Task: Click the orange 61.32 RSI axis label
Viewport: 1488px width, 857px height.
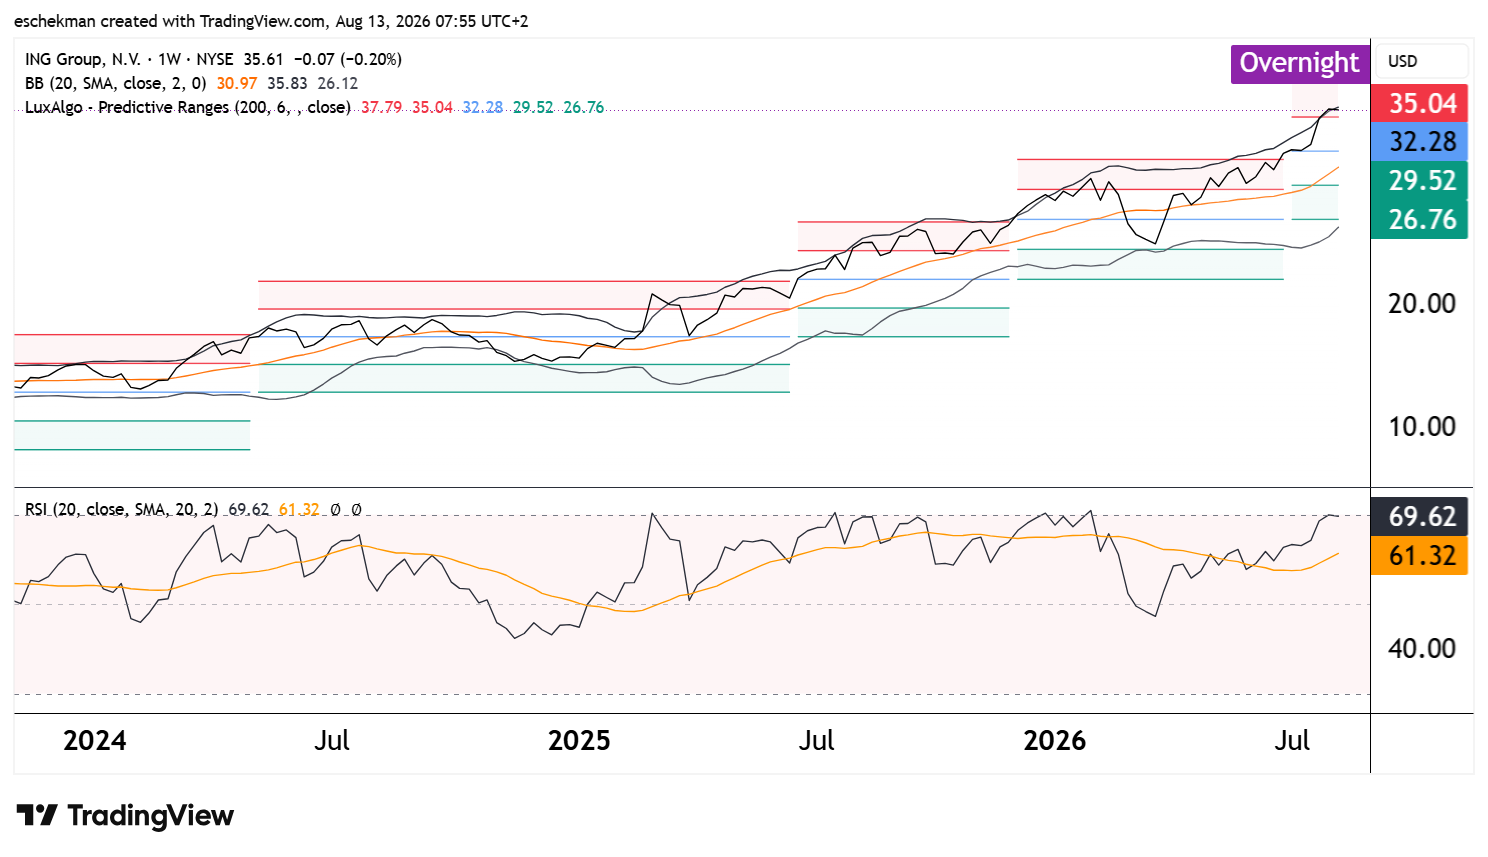Action: click(1420, 556)
